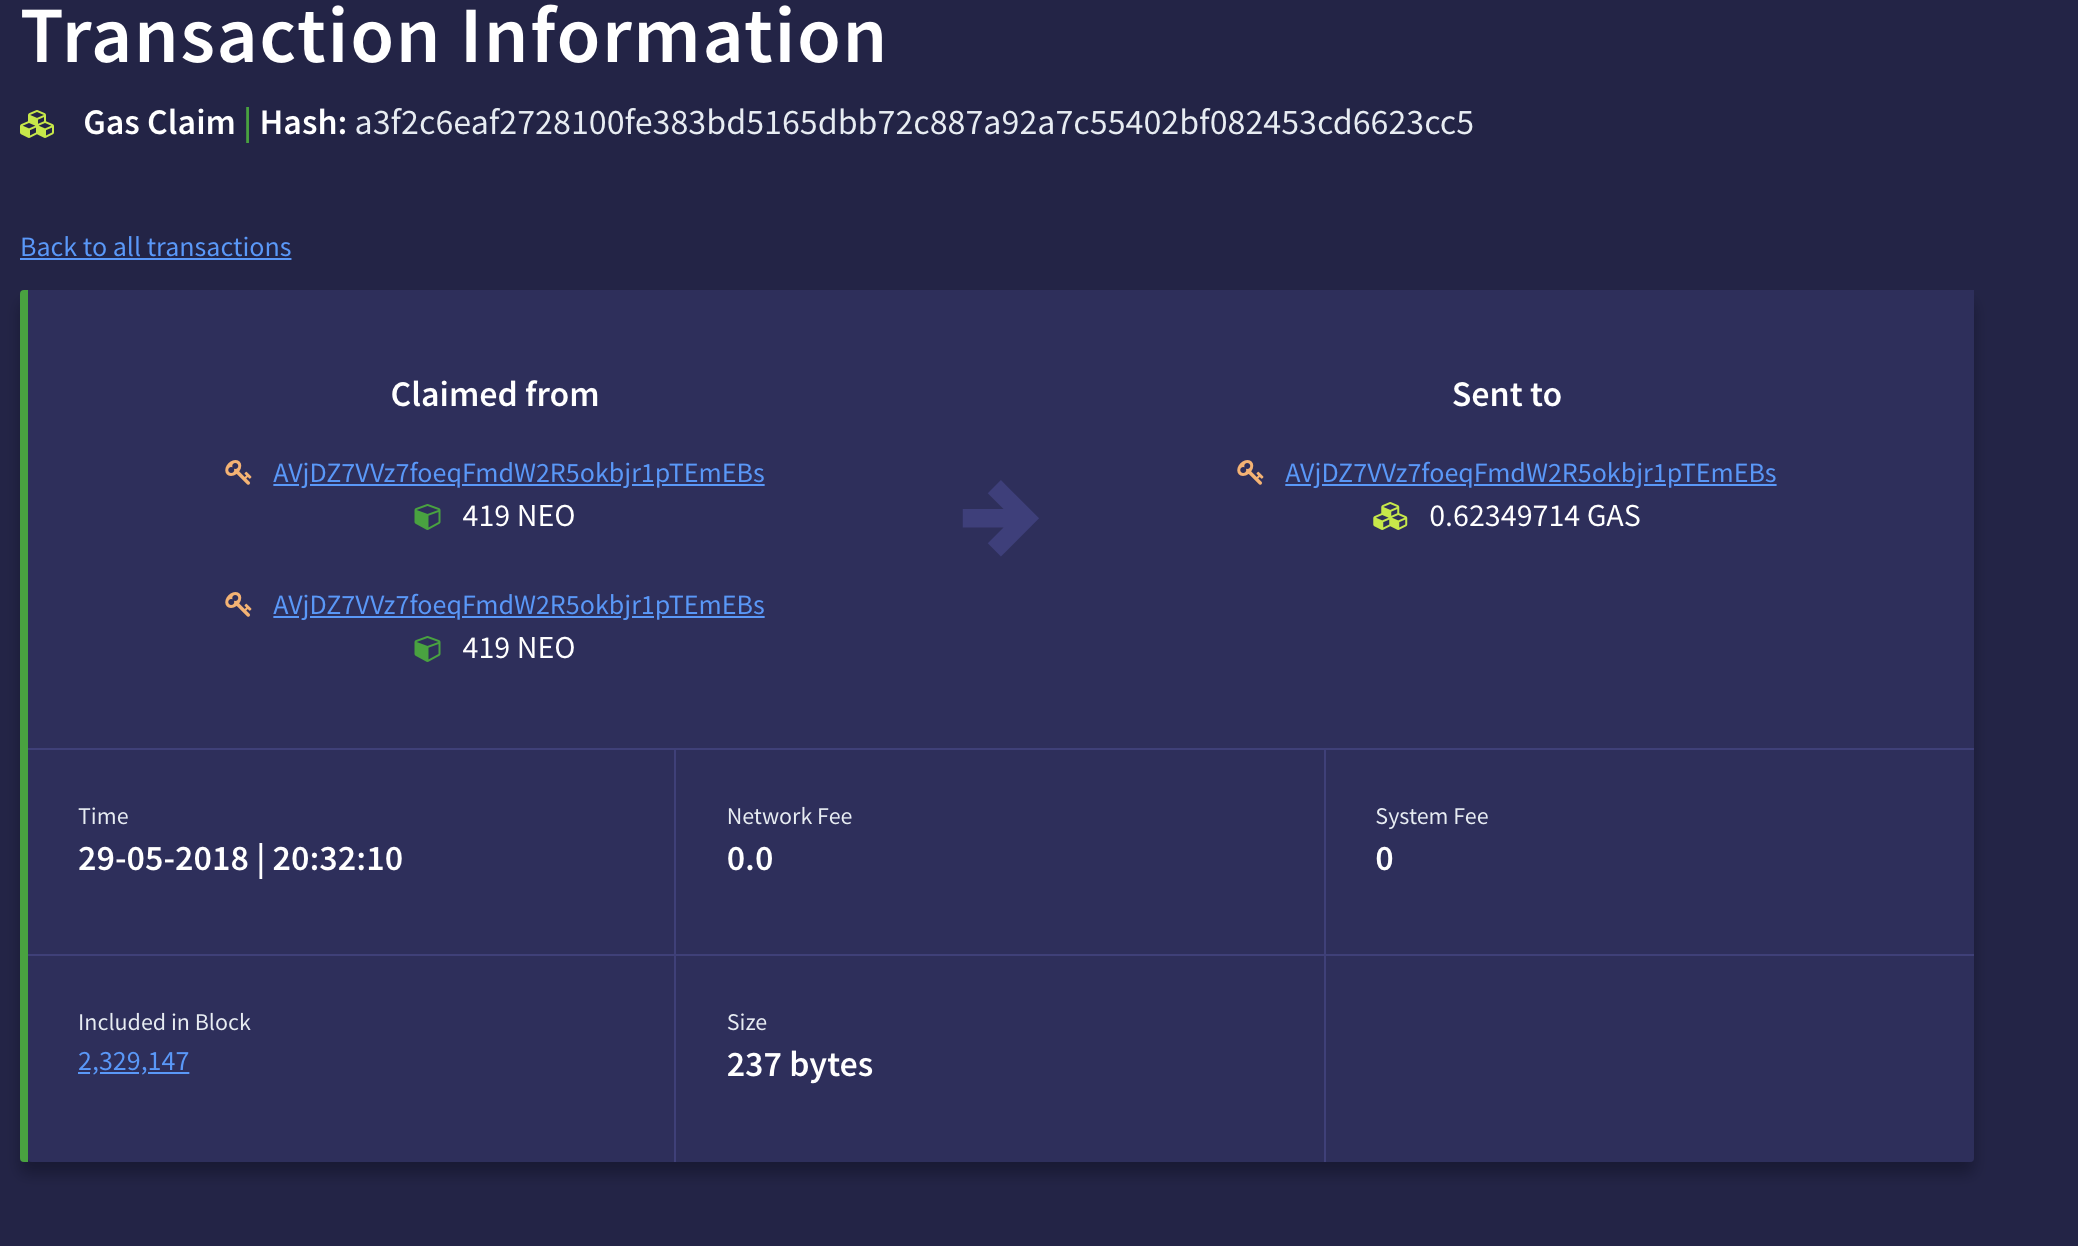This screenshot has width=2078, height=1246.
Task: Click the size value 237 bytes
Action: point(800,1065)
